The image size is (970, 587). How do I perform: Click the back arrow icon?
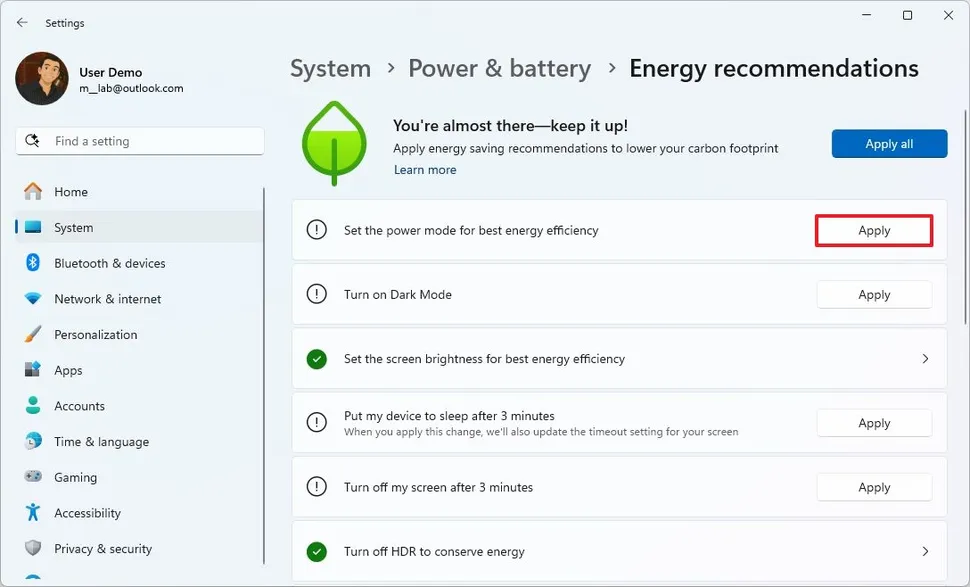[x=22, y=22]
